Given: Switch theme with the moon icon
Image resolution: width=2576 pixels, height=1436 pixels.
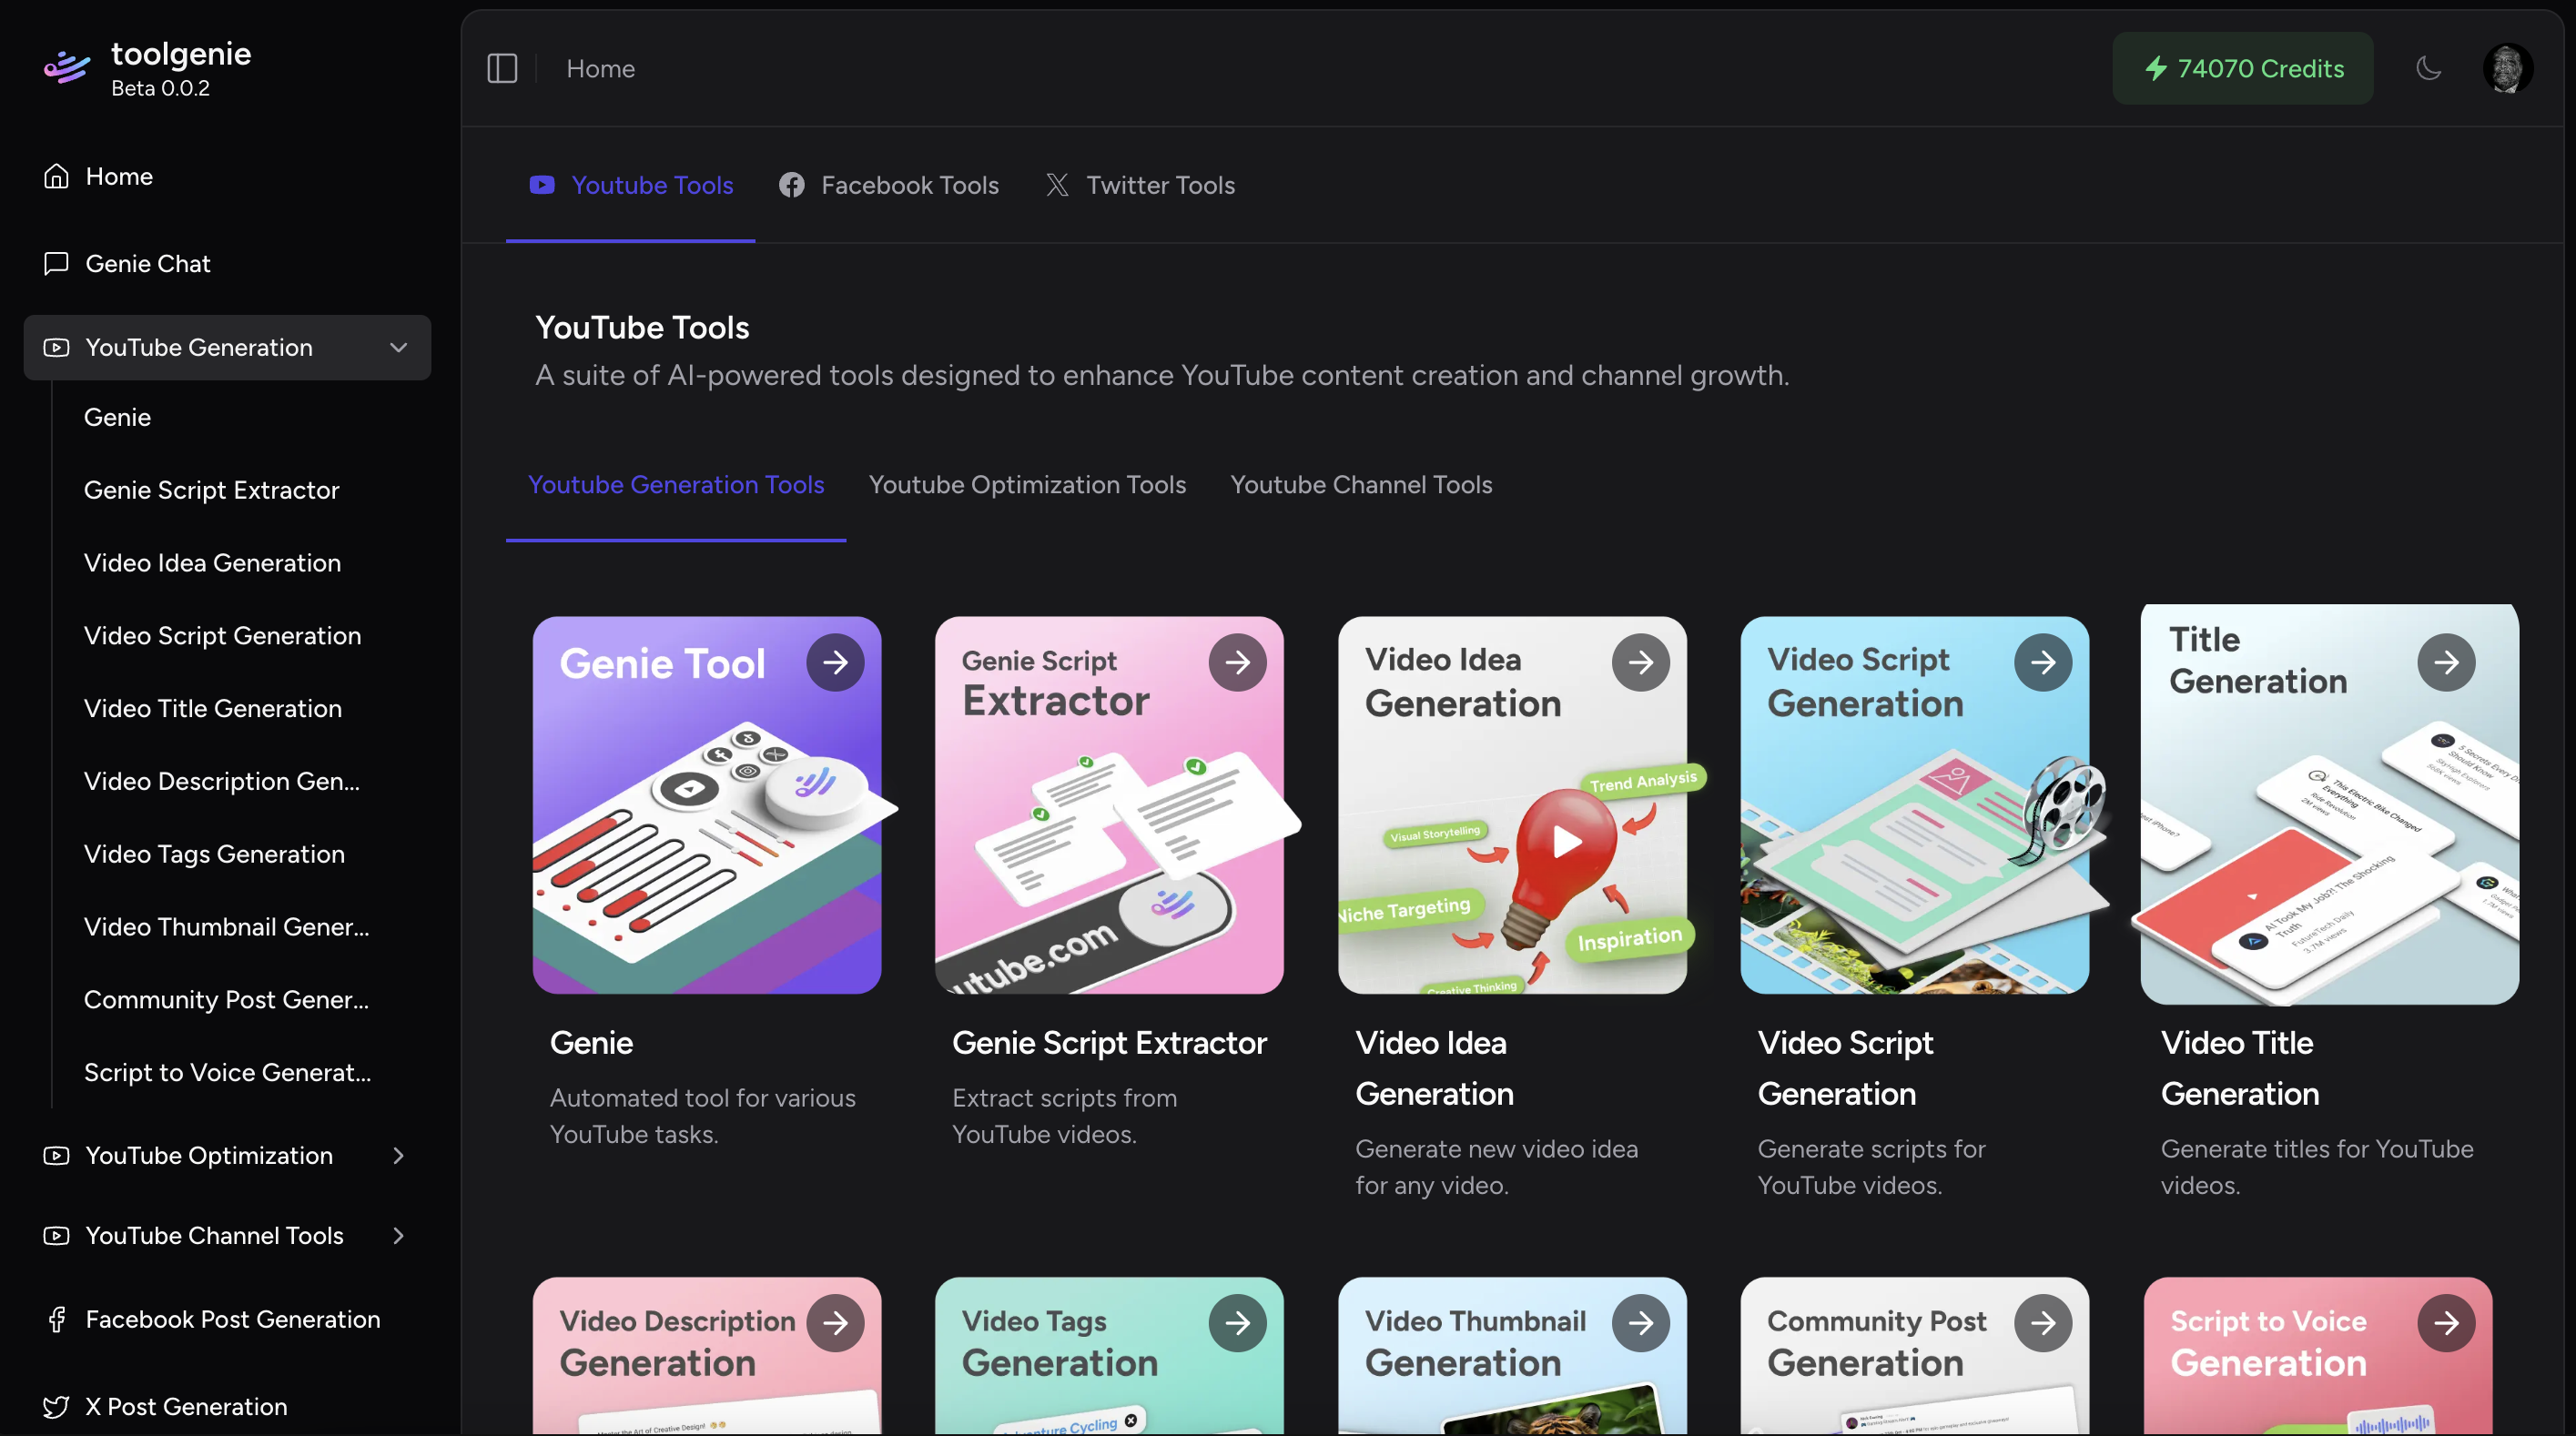Looking at the screenshot, I should [x=2429, y=68].
